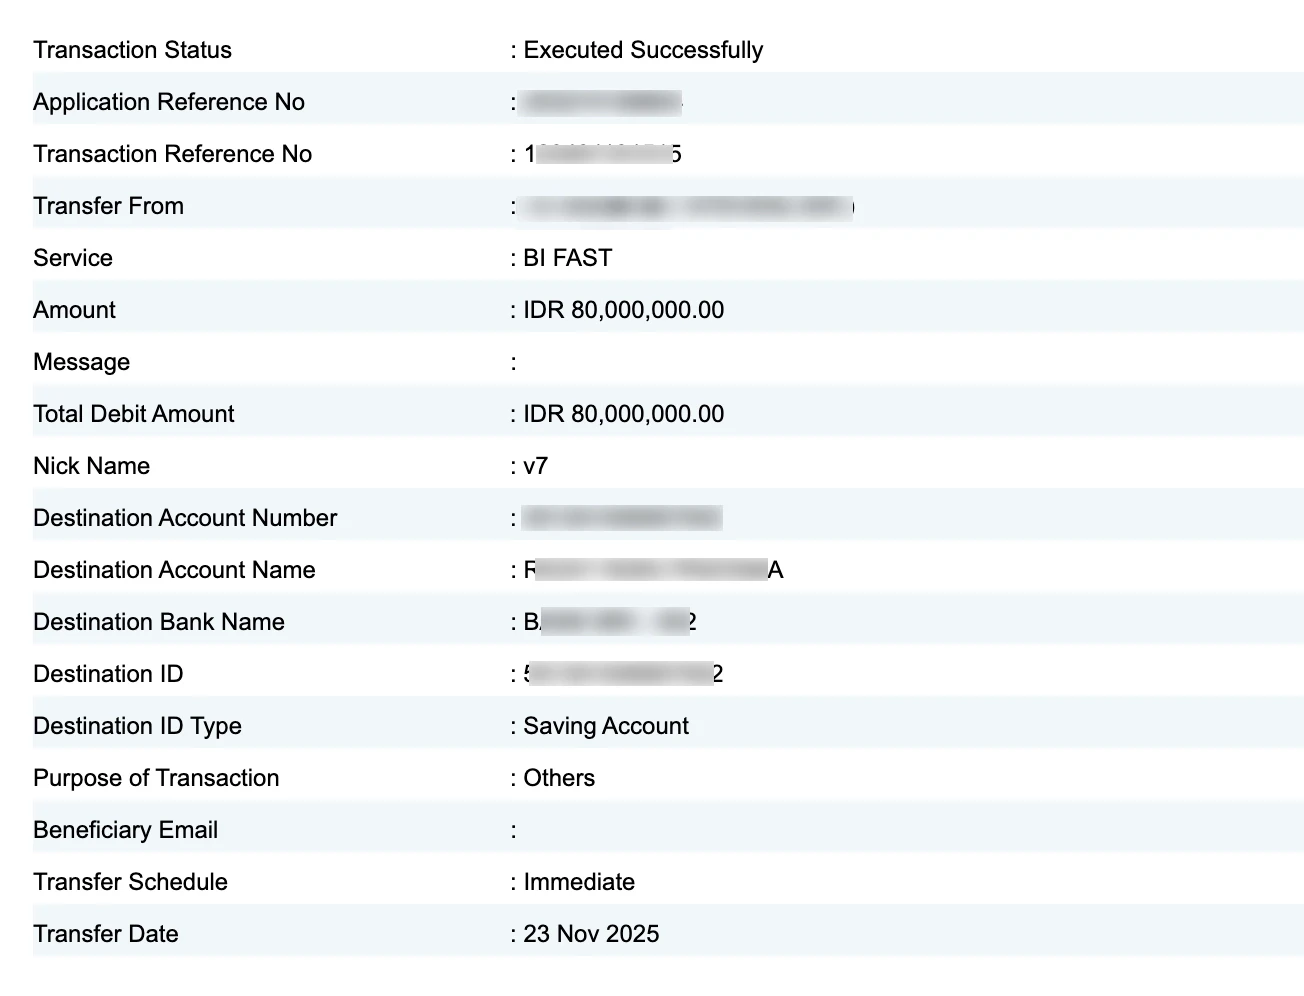Click the Transaction Reference No label
The image size is (1304, 996).
(172, 154)
